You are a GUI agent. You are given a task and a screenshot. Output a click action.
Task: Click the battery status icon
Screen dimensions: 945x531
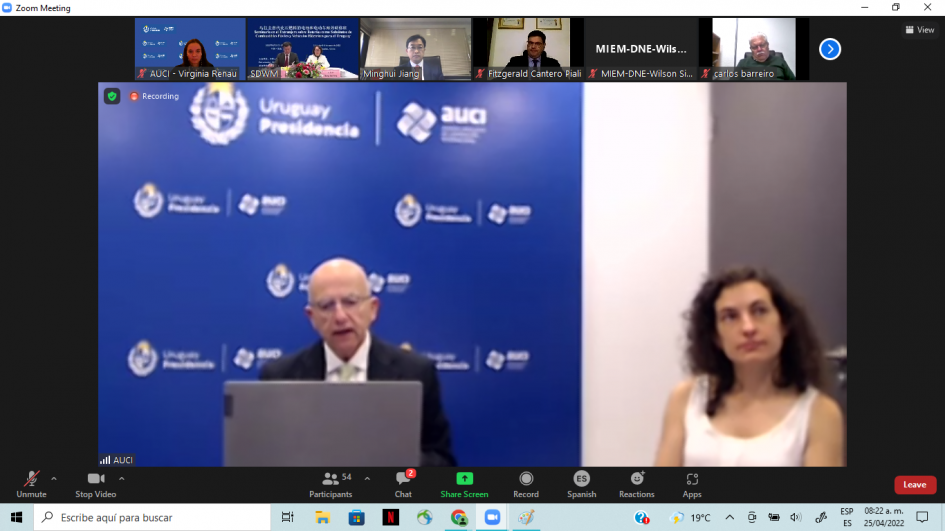tap(774, 517)
